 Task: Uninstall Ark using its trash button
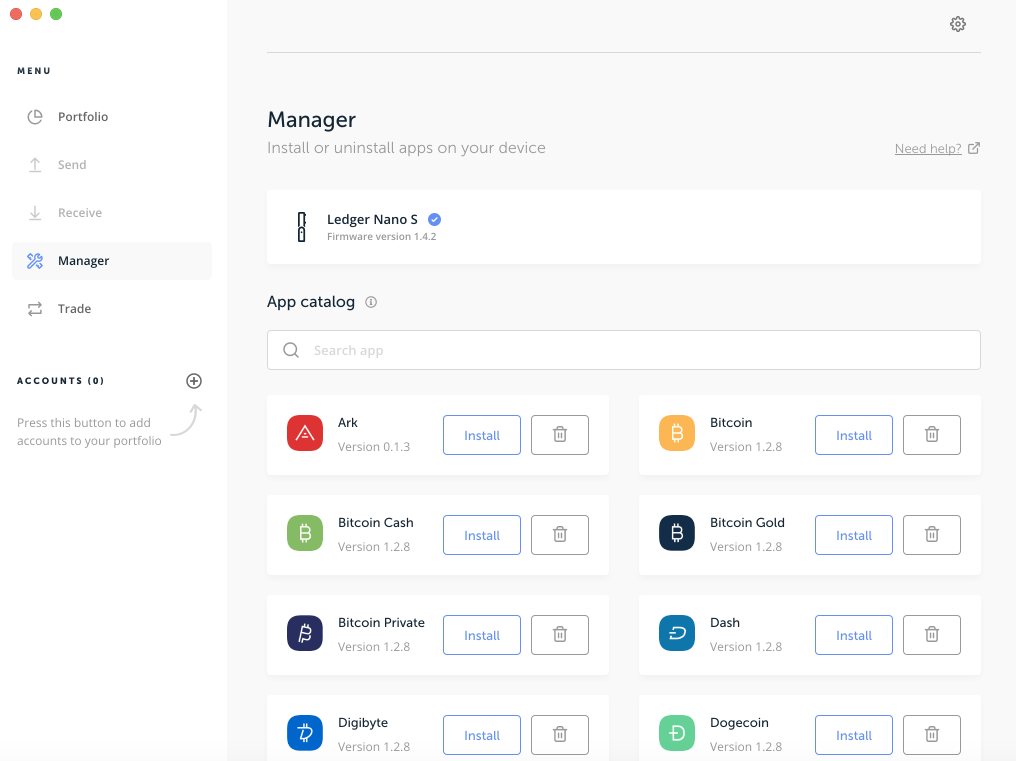click(560, 435)
